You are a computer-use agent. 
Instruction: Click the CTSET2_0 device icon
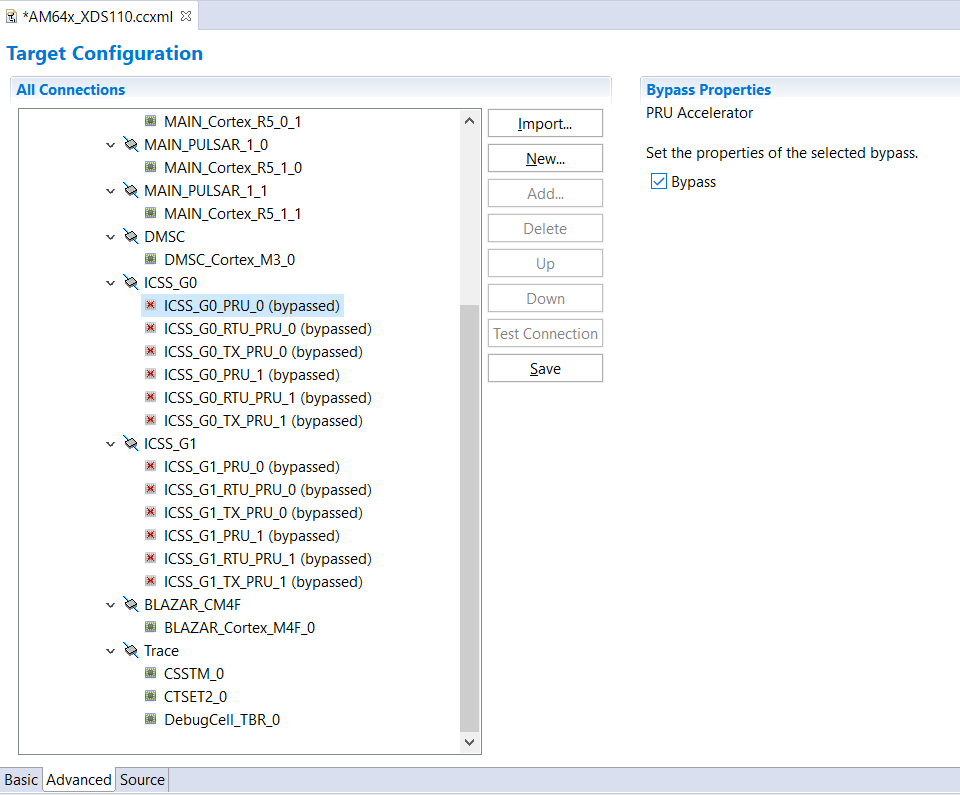point(151,697)
